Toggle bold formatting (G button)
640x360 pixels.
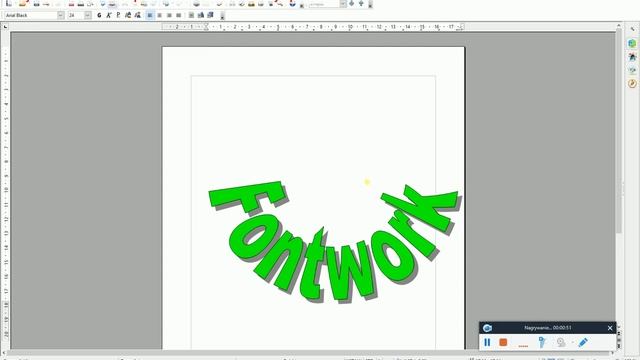(x=99, y=15)
